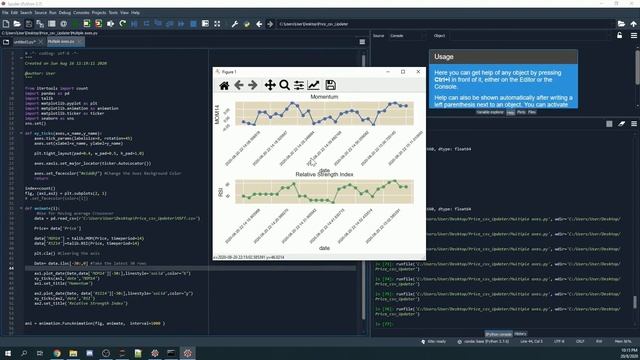Open Preferences with the wrench icon
This screenshot has width=640, height=360.
click(x=235, y=24)
